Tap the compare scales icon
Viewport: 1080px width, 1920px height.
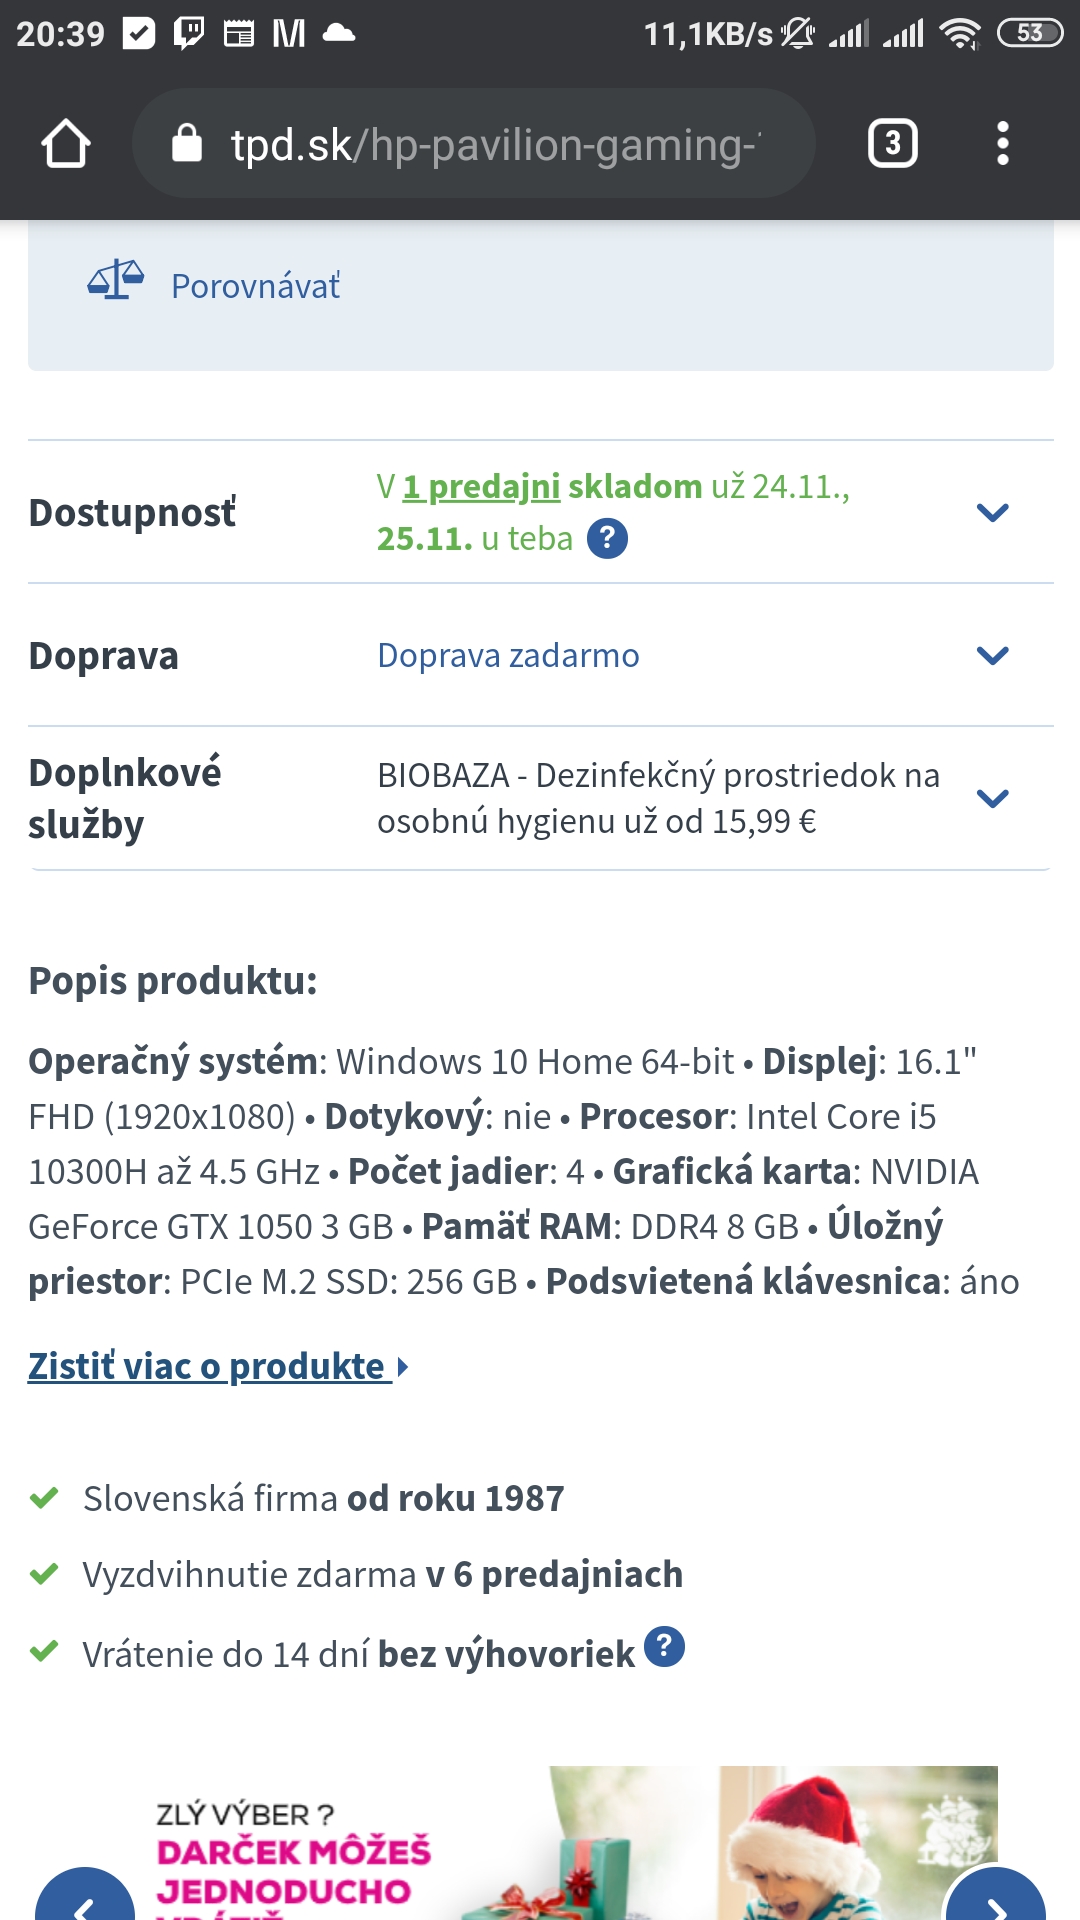[116, 281]
